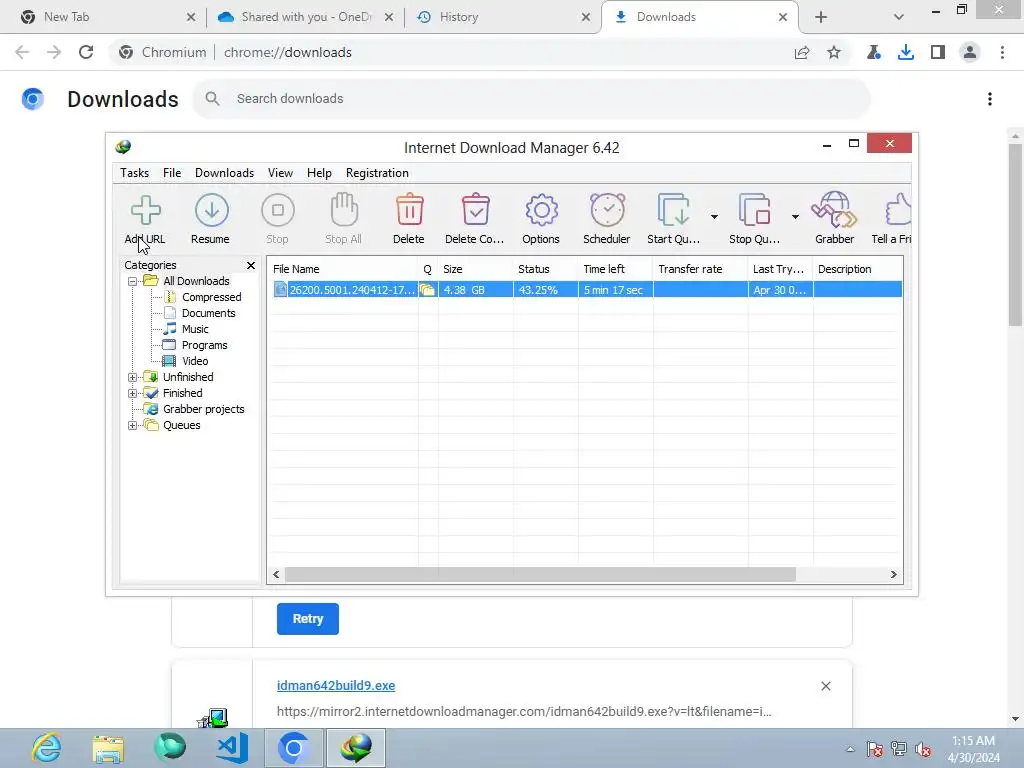
Task: Sort by Description column header
Action: click(857, 269)
